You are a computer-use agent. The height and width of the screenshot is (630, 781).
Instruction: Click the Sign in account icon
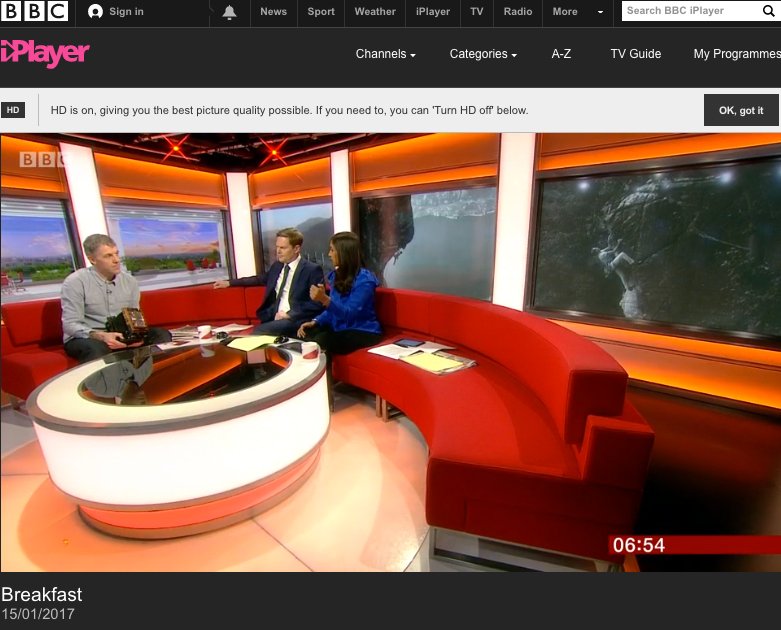pos(95,11)
